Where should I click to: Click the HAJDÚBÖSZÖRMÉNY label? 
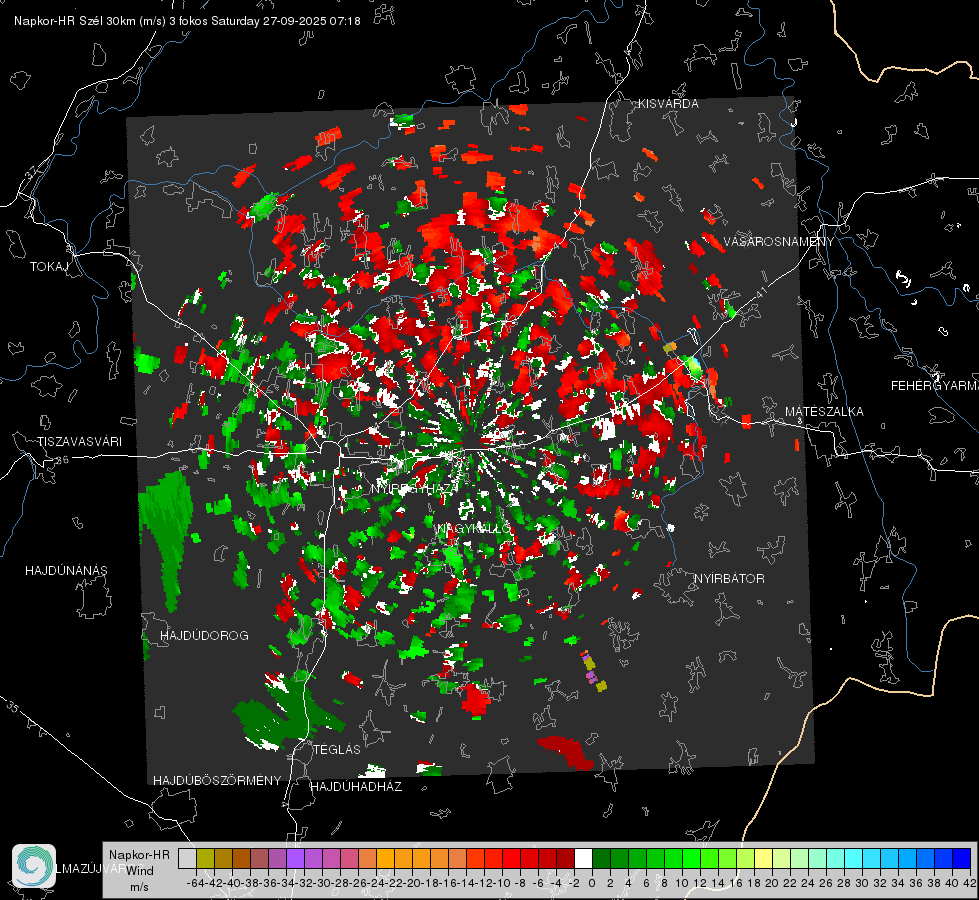click(217, 780)
